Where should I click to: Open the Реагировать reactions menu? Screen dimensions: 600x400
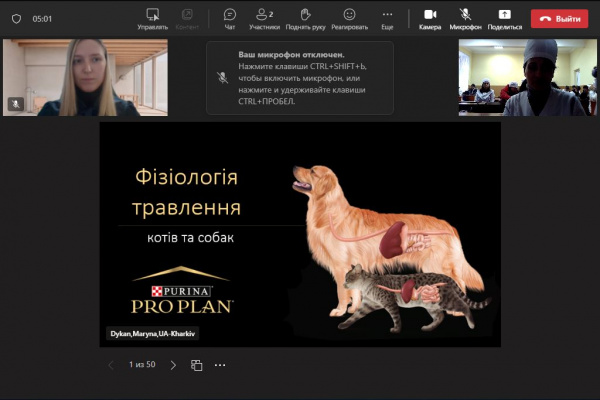(x=349, y=19)
